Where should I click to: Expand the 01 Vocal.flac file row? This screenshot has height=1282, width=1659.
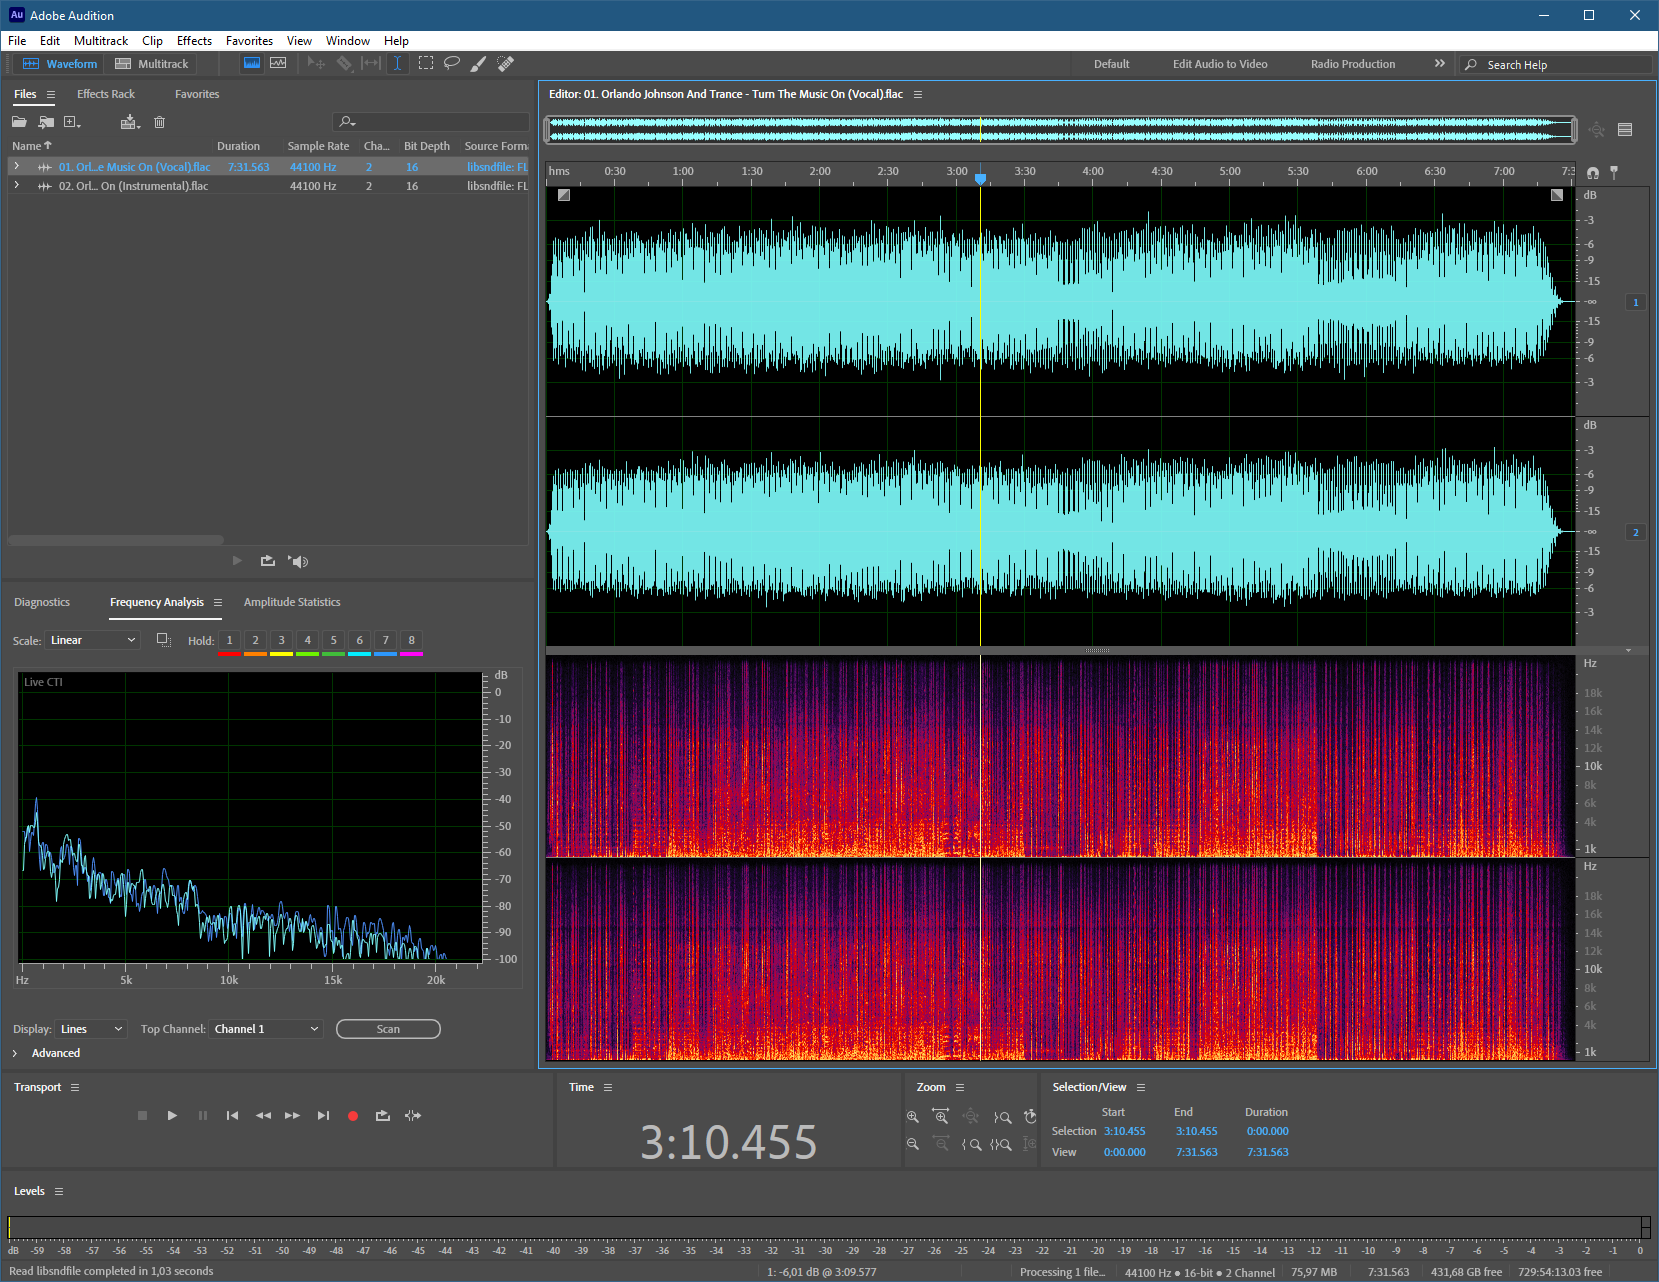16,166
